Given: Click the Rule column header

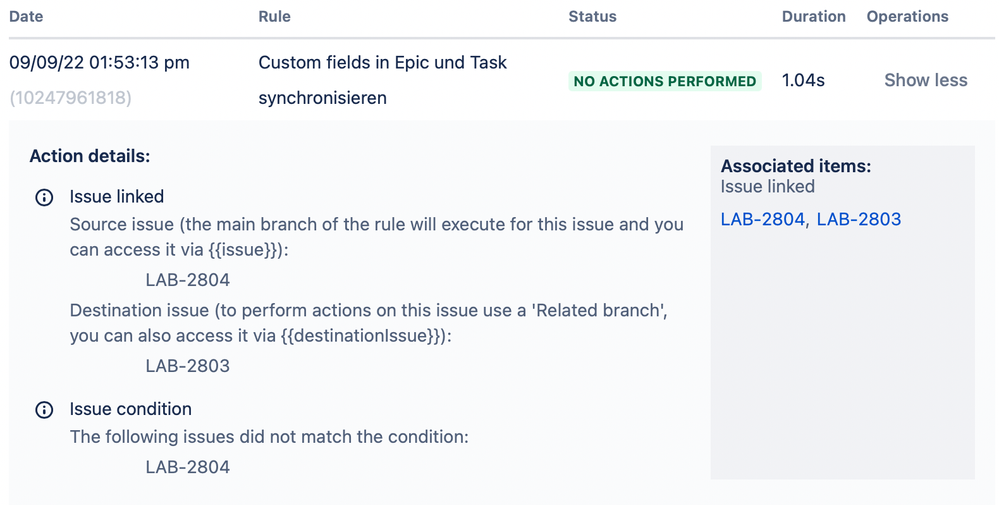Looking at the screenshot, I should 275,17.
